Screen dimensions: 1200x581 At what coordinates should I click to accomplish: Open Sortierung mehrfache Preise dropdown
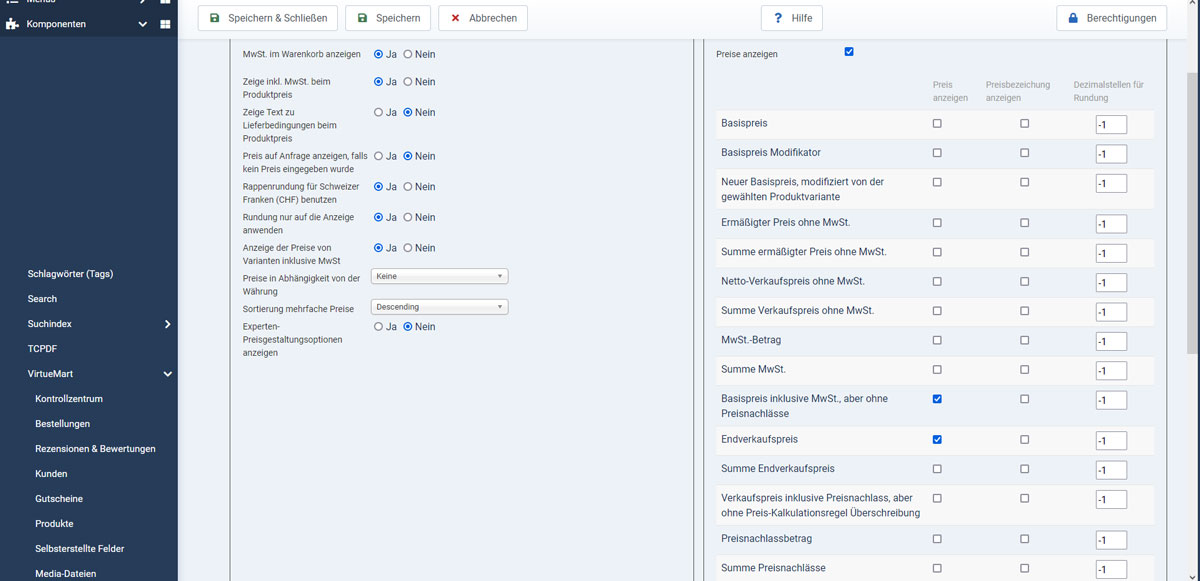click(439, 307)
